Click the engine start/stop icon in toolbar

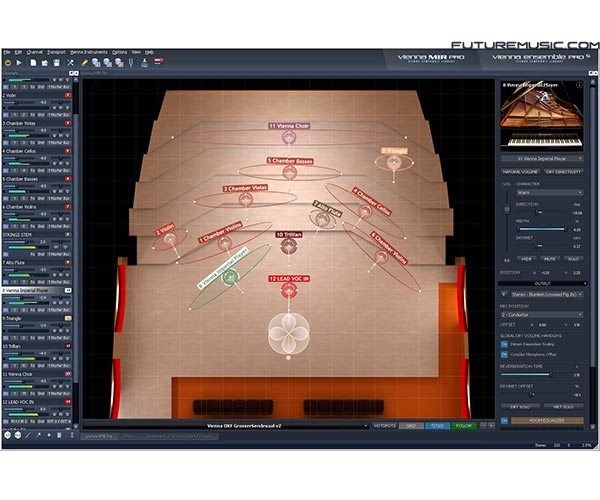[8, 63]
